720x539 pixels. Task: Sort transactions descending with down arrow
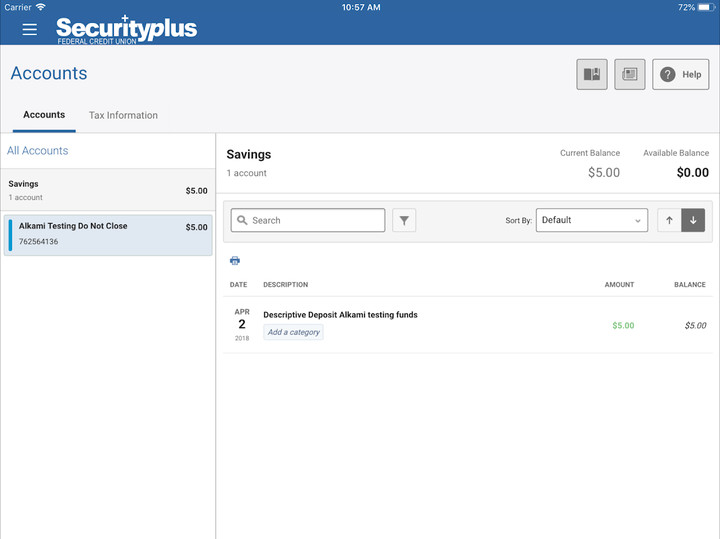693,220
